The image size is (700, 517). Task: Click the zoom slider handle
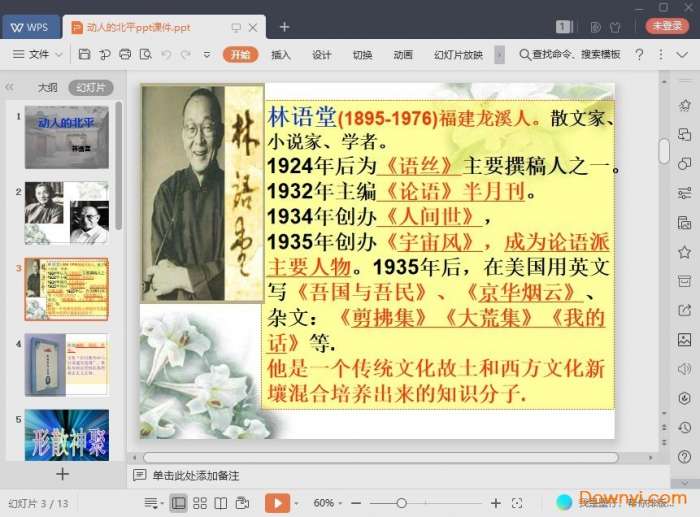click(401, 504)
